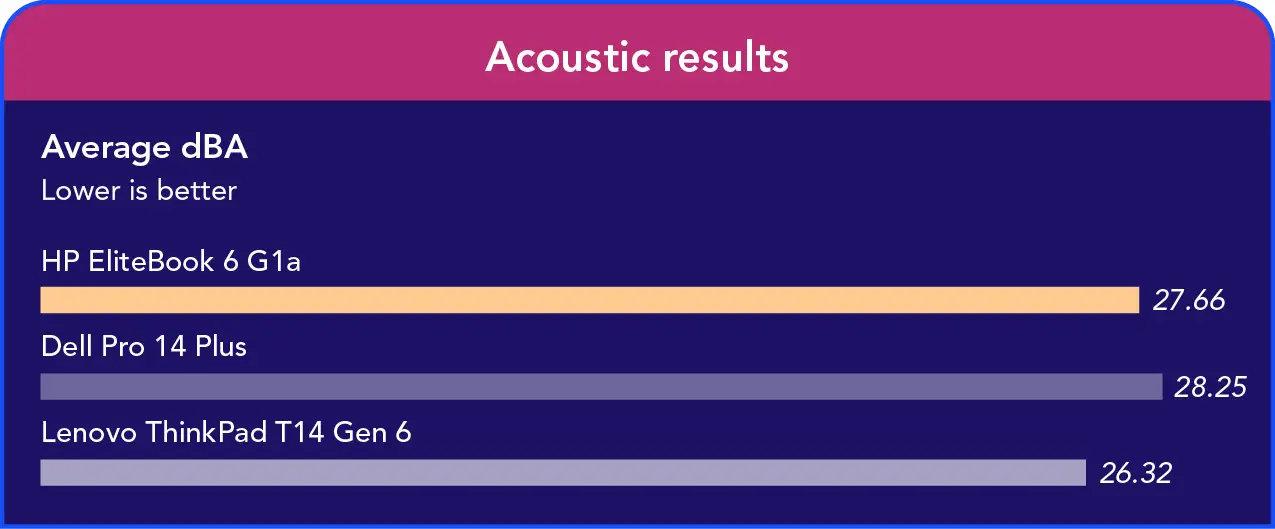Select the Lenovo ThinkPad T14 Gen 6 label
Image resolution: width=1275 pixels, height=529 pixels.
pyautogui.click(x=226, y=433)
